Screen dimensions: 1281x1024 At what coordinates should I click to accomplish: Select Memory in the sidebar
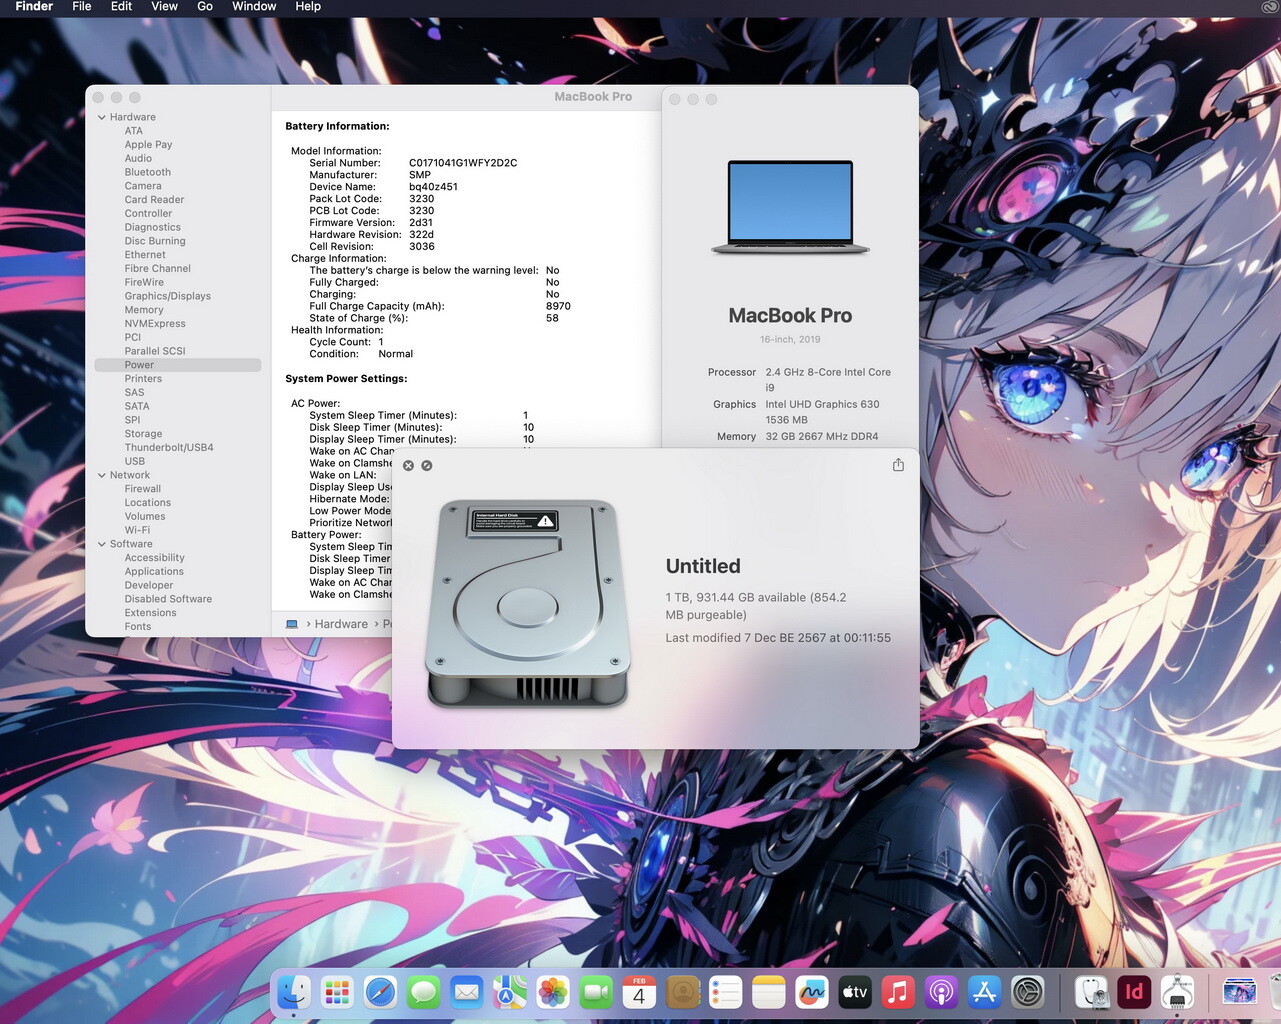pyautogui.click(x=144, y=310)
